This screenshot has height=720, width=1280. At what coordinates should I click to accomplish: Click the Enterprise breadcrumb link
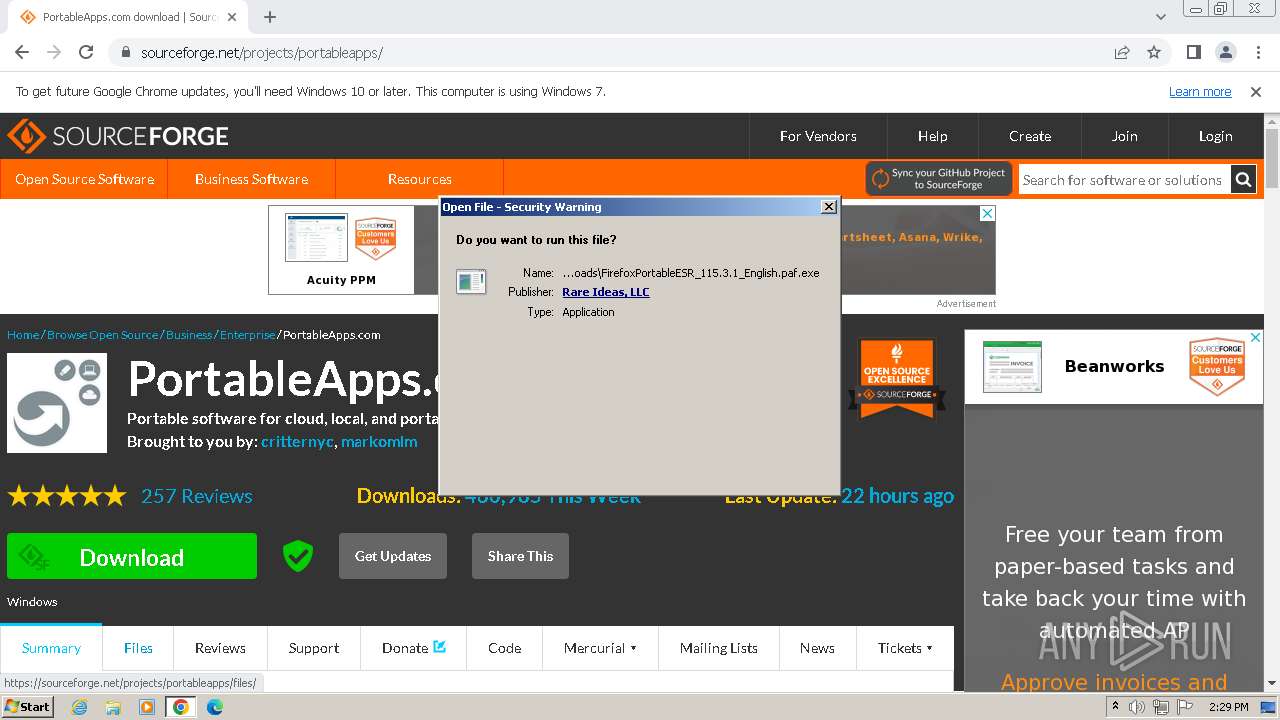[247, 335]
